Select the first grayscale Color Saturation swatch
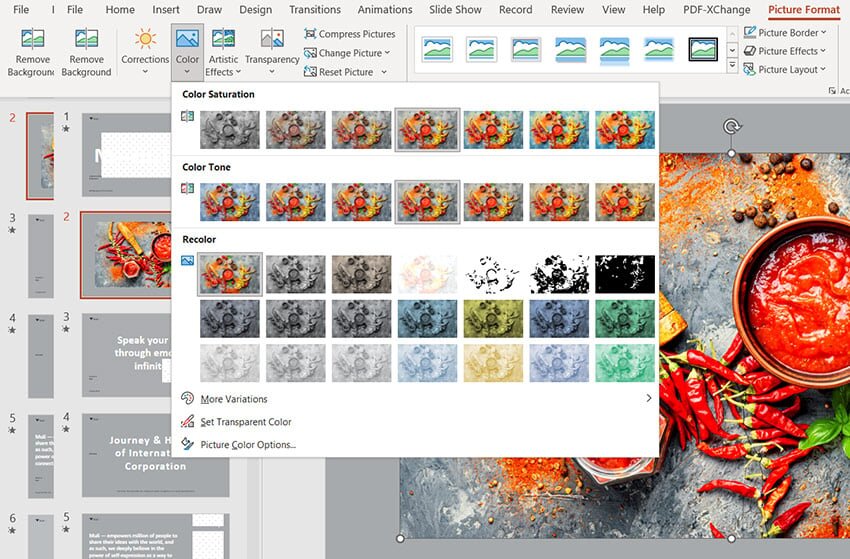The width and height of the screenshot is (850, 559). click(x=229, y=130)
